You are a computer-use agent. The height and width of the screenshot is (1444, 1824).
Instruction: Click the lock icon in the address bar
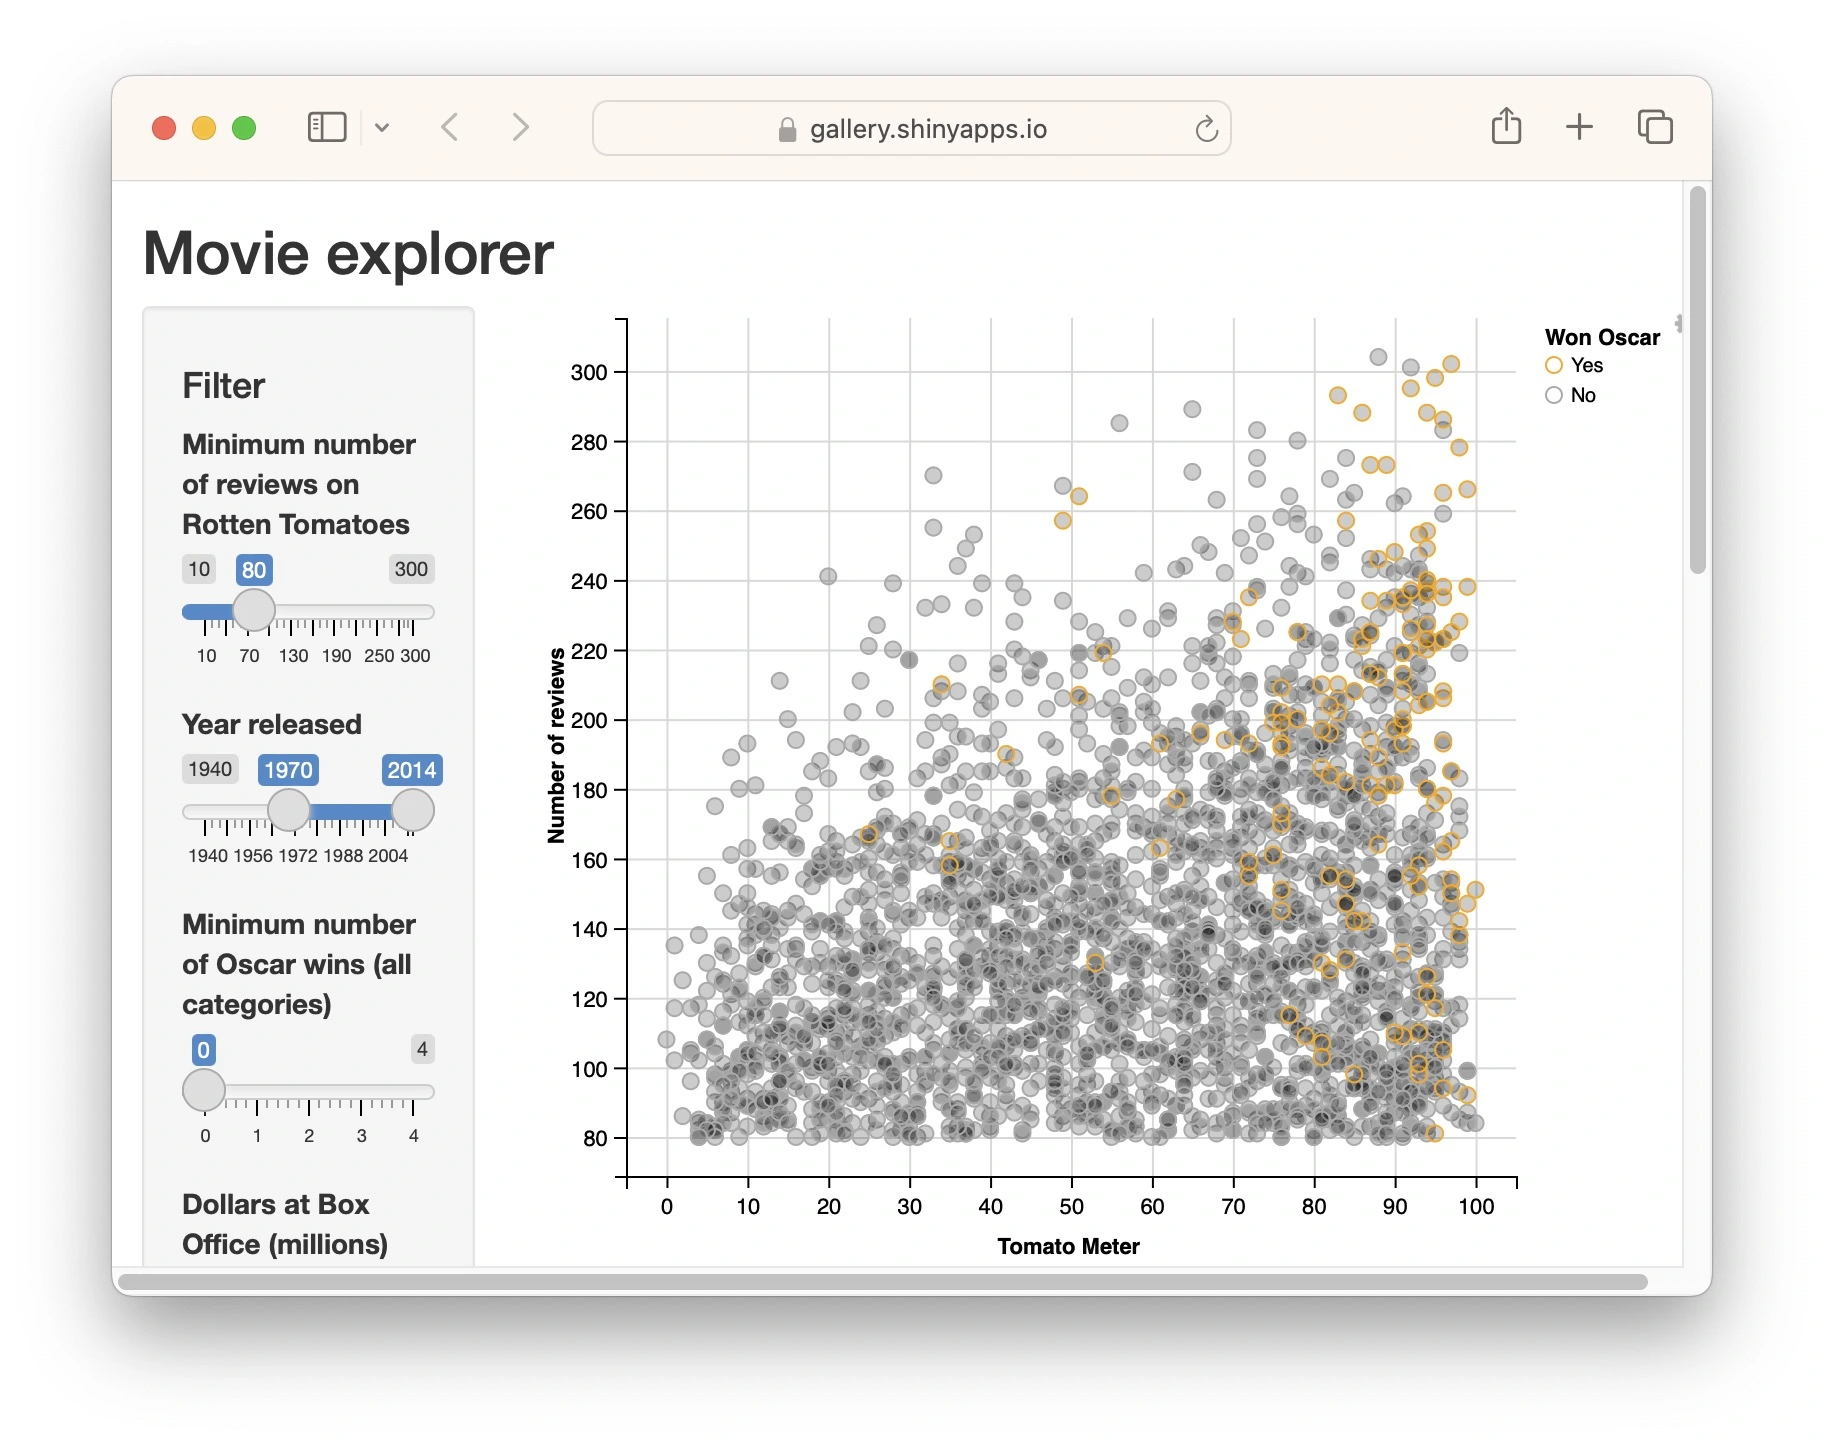point(787,130)
